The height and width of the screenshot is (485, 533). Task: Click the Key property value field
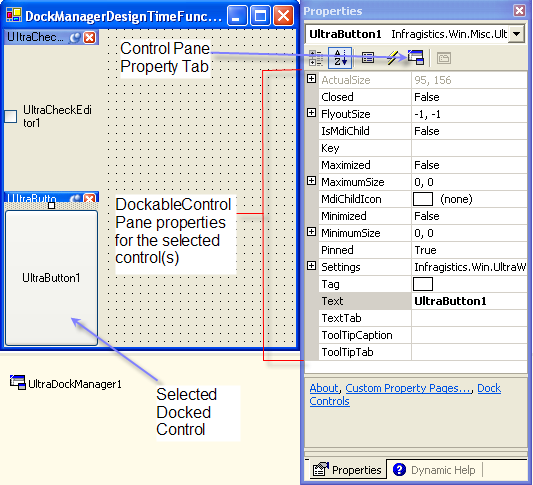469,148
